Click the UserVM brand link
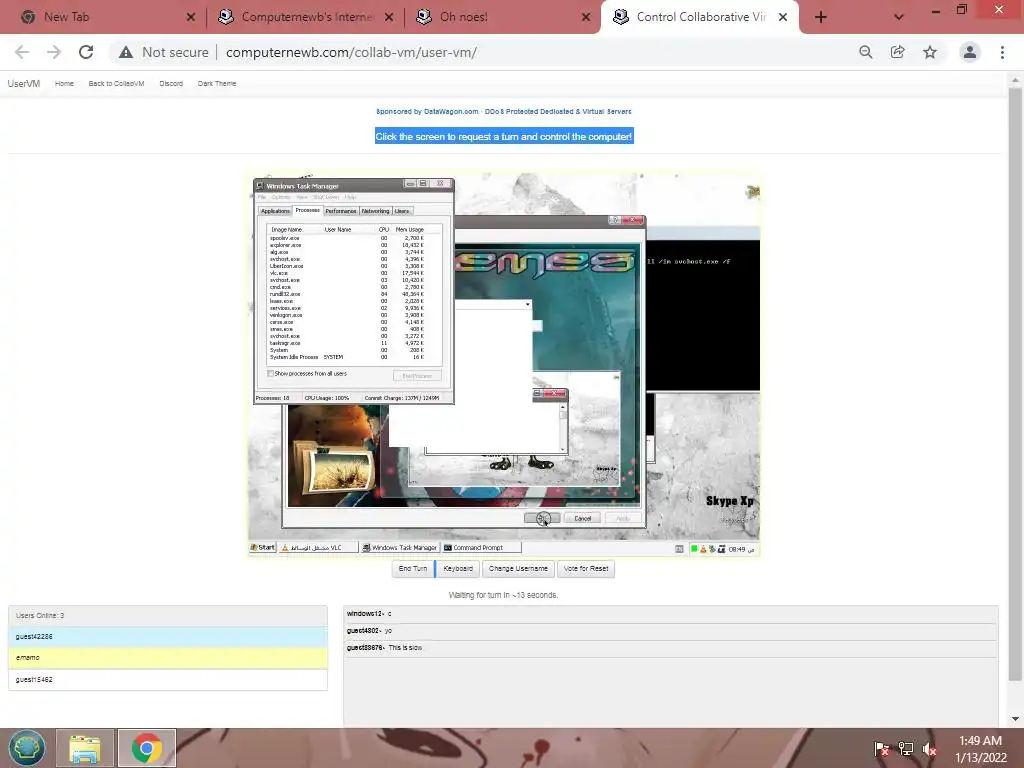Viewport: 1024px width, 768px height. coord(24,84)
